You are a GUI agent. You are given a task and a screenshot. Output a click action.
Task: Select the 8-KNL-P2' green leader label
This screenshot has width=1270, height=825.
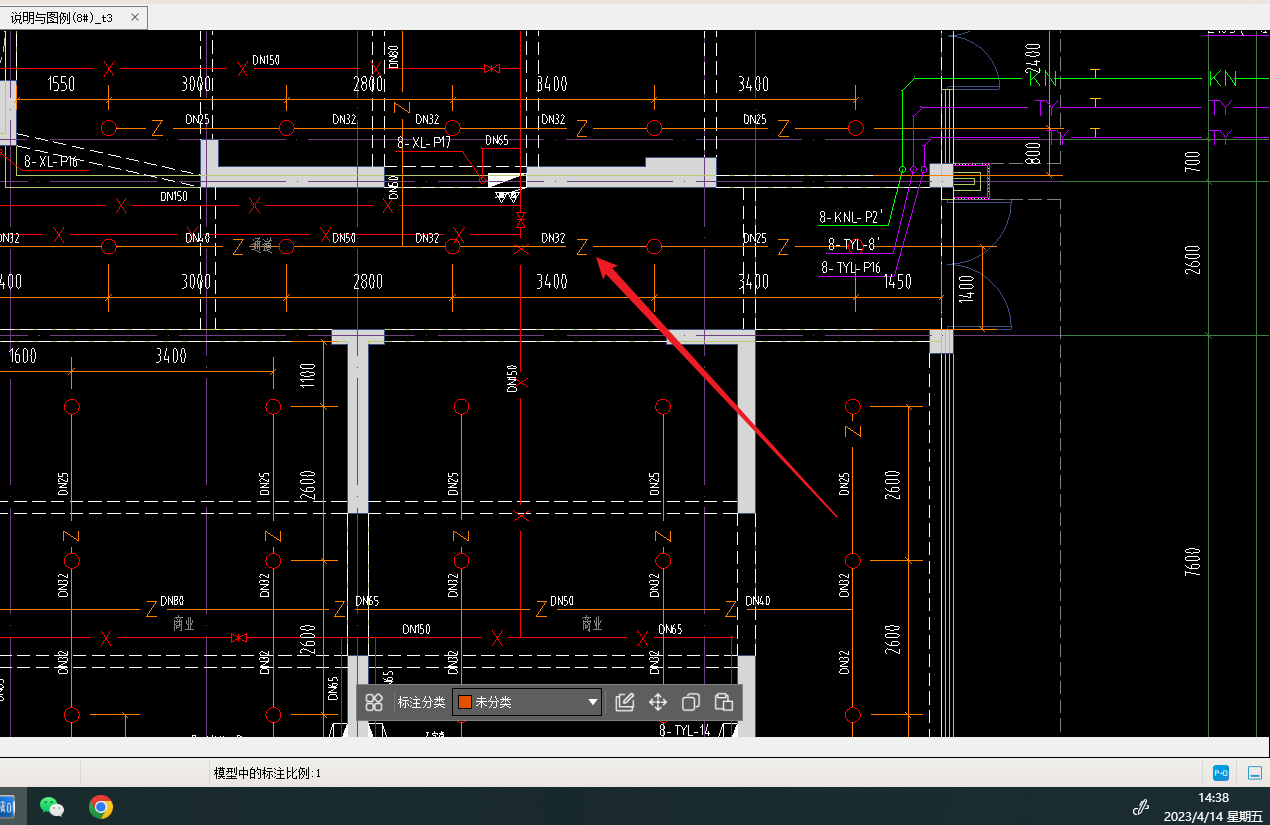coord(850,216)
